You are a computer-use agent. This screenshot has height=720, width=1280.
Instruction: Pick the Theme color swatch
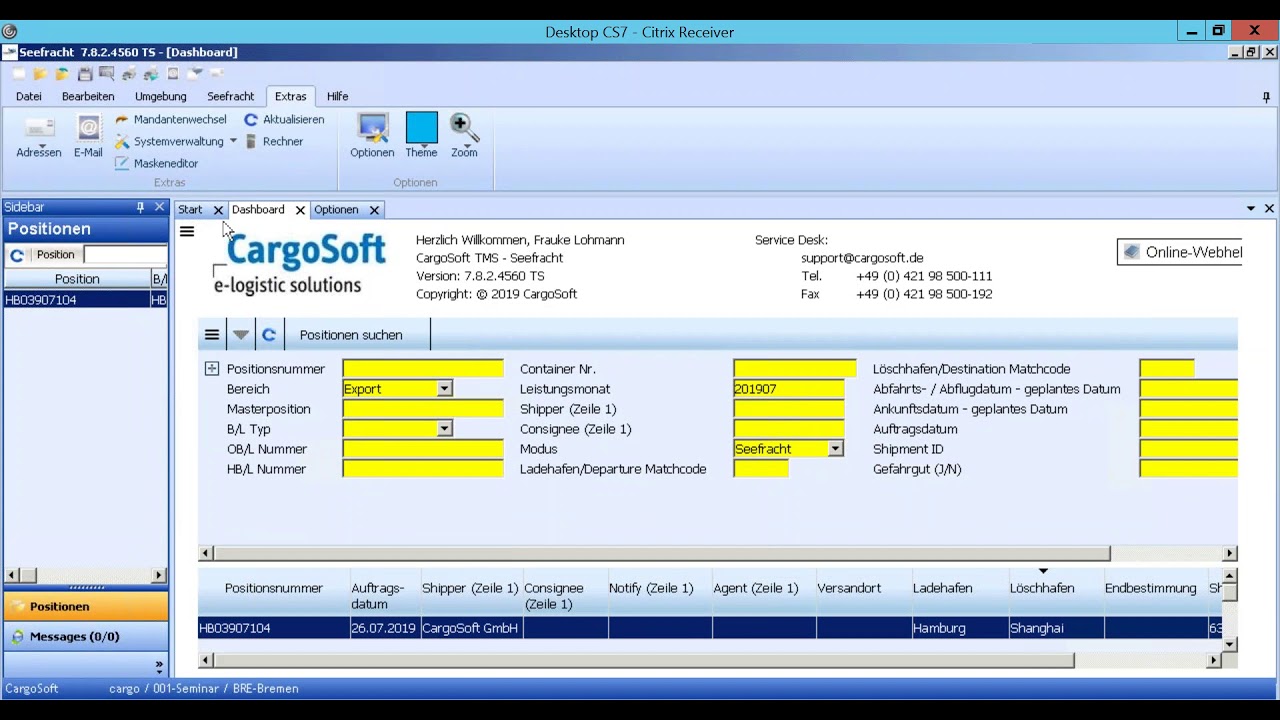[422, 128]
